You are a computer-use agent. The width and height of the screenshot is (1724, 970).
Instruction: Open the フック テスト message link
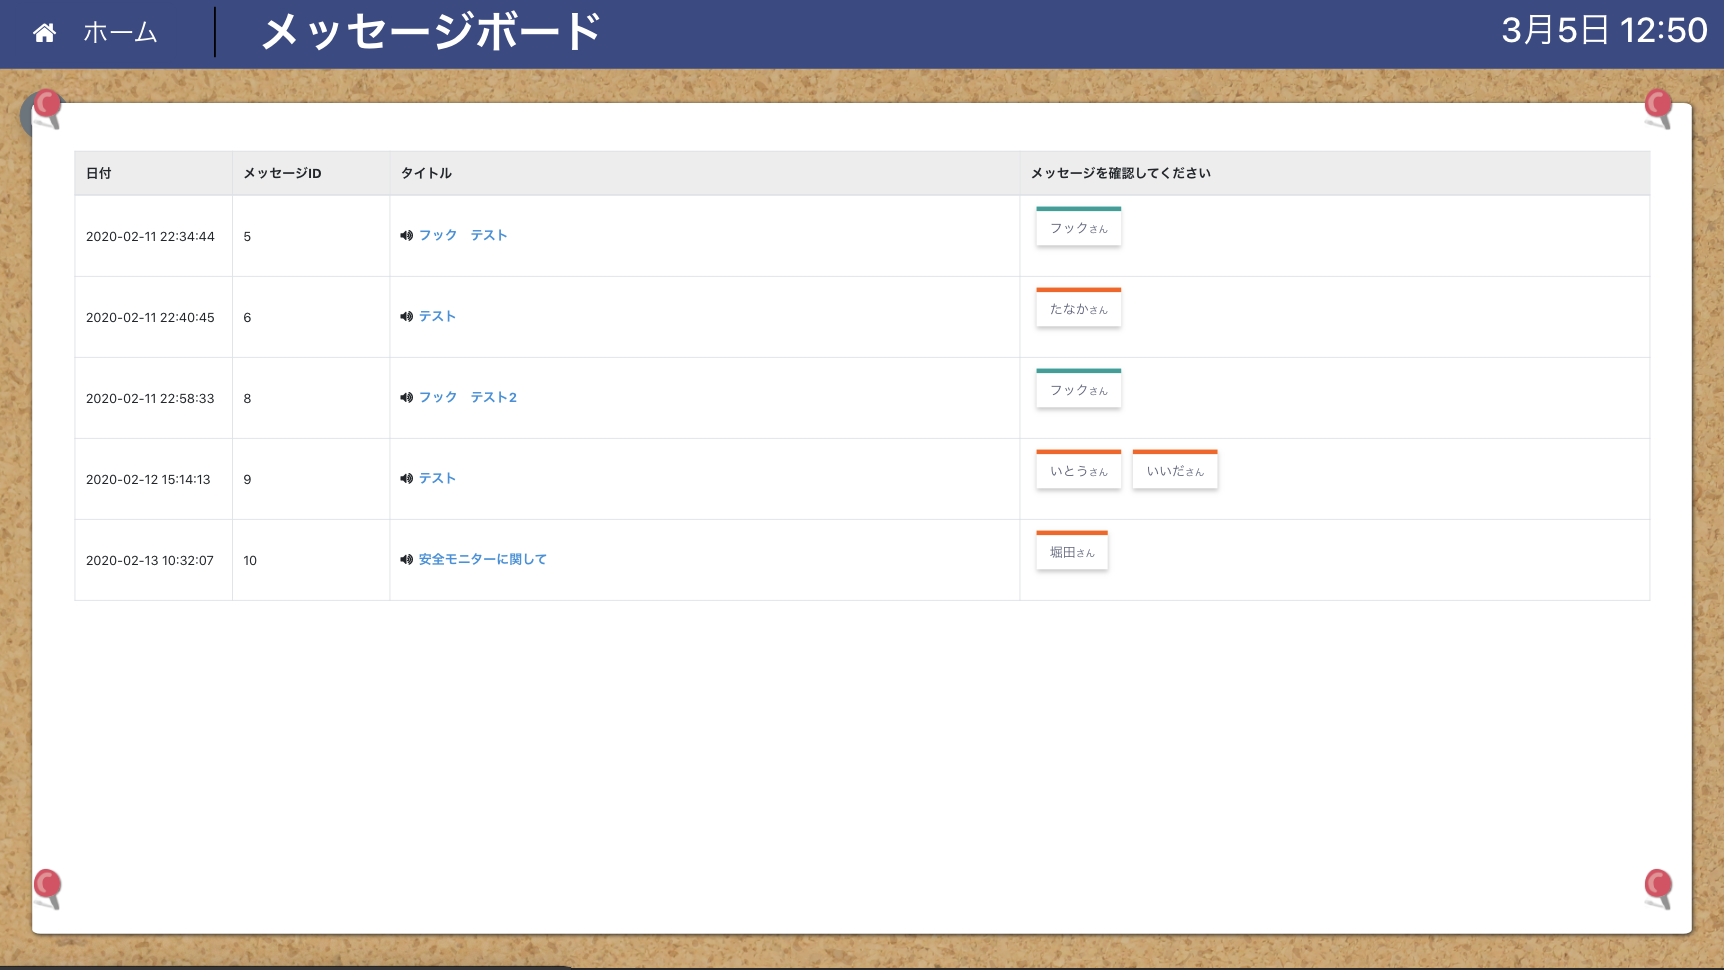[463, 236]
